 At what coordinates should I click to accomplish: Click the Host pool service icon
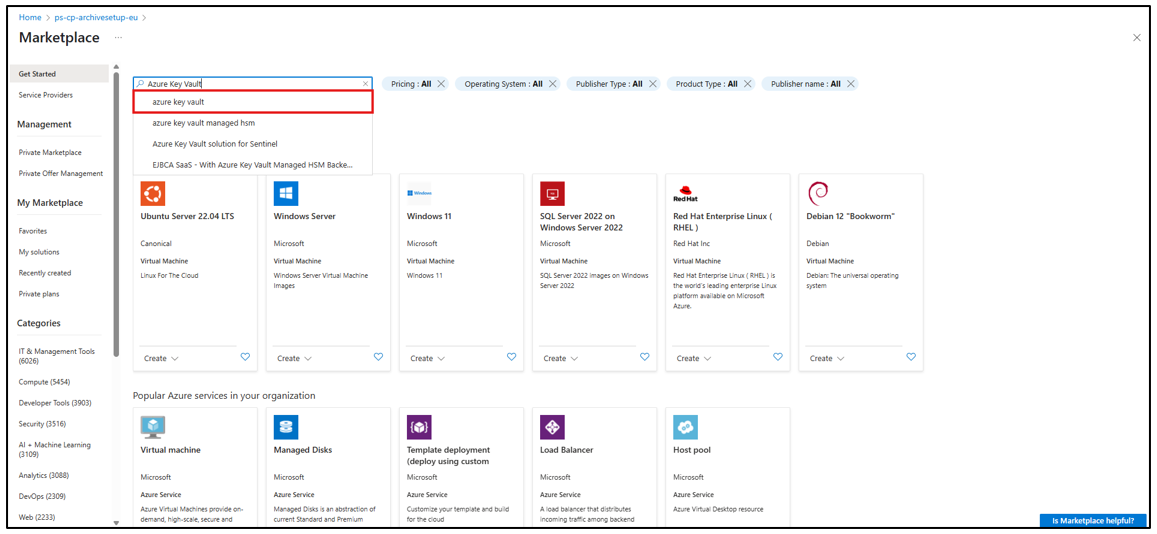click(685, 427)
